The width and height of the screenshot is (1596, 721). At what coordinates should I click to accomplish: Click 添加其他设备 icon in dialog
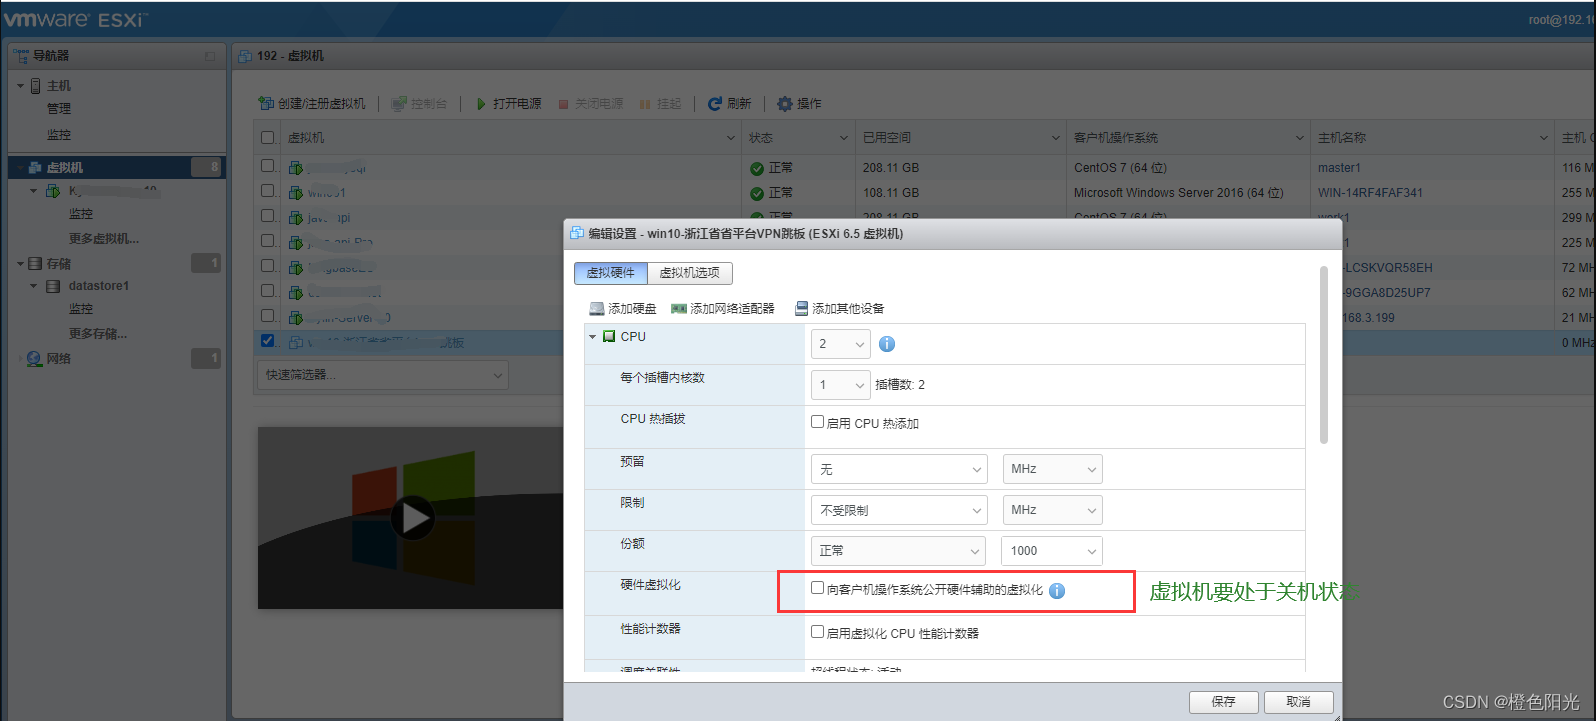[801, 309]
